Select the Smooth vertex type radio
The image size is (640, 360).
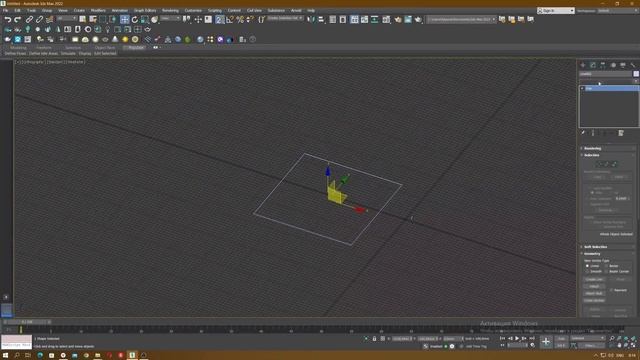click(x=587, y=271)
